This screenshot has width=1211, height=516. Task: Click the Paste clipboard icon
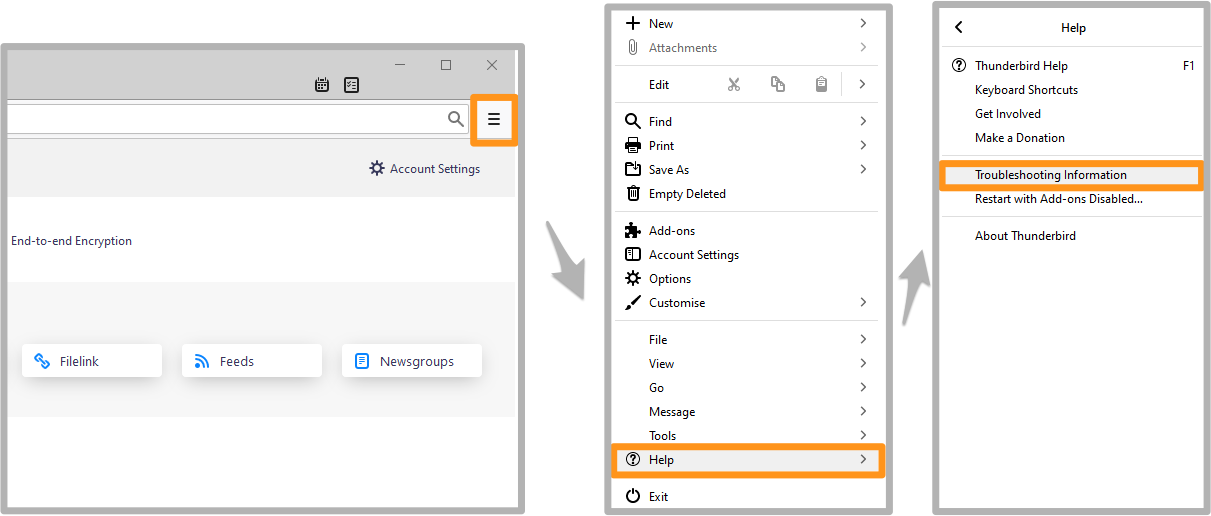[x=821, y=85]
